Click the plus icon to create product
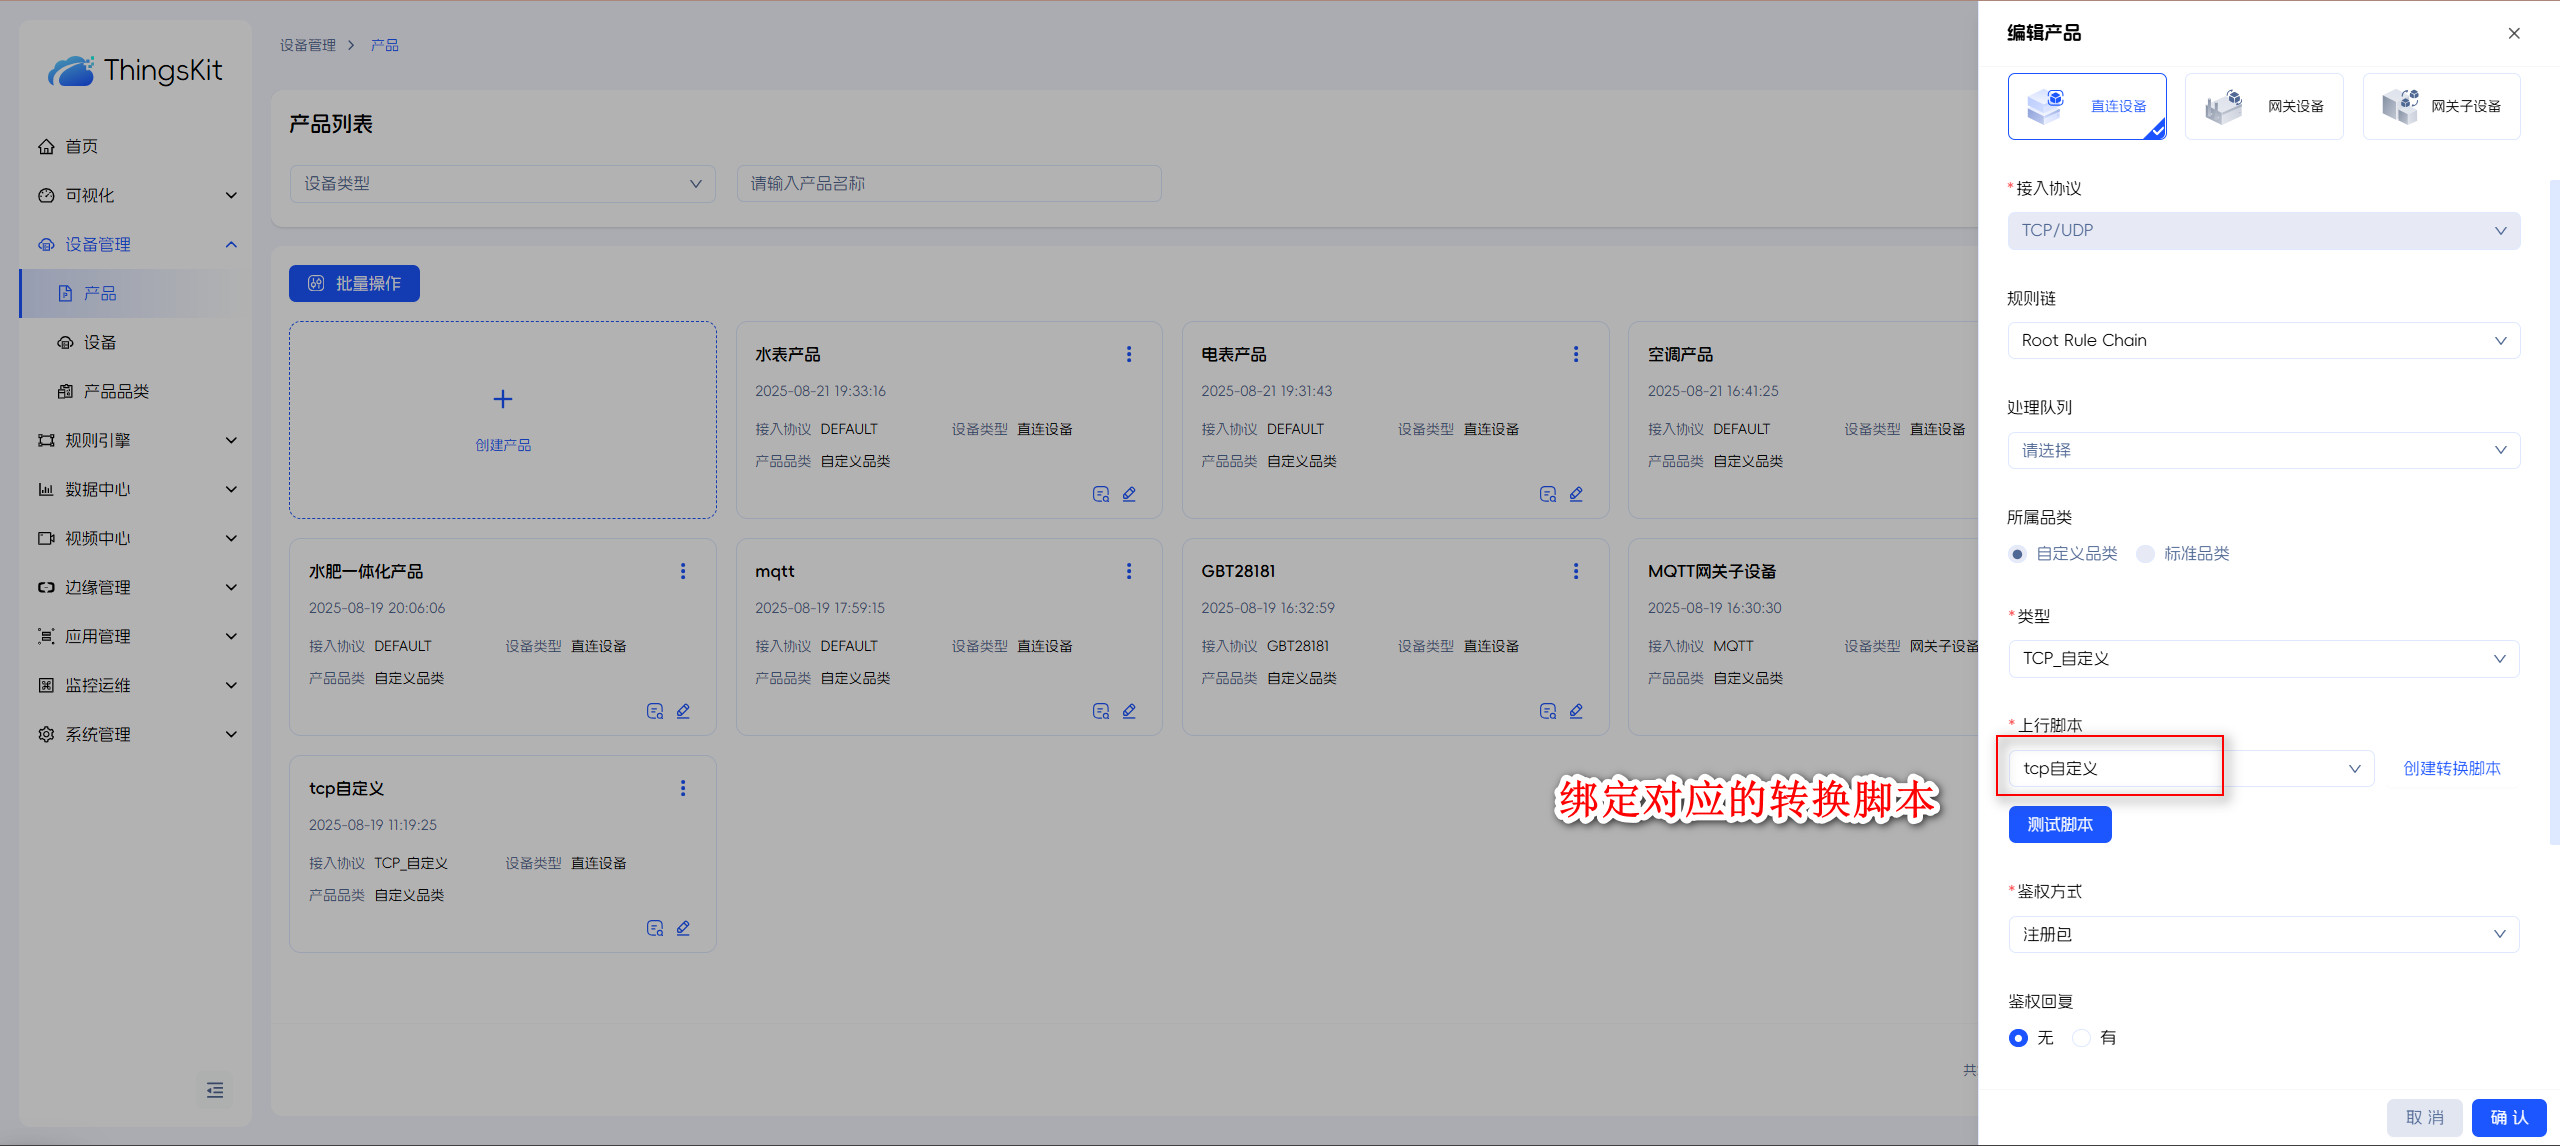Screen dimensions: 2560x1146 pos(503,399)
